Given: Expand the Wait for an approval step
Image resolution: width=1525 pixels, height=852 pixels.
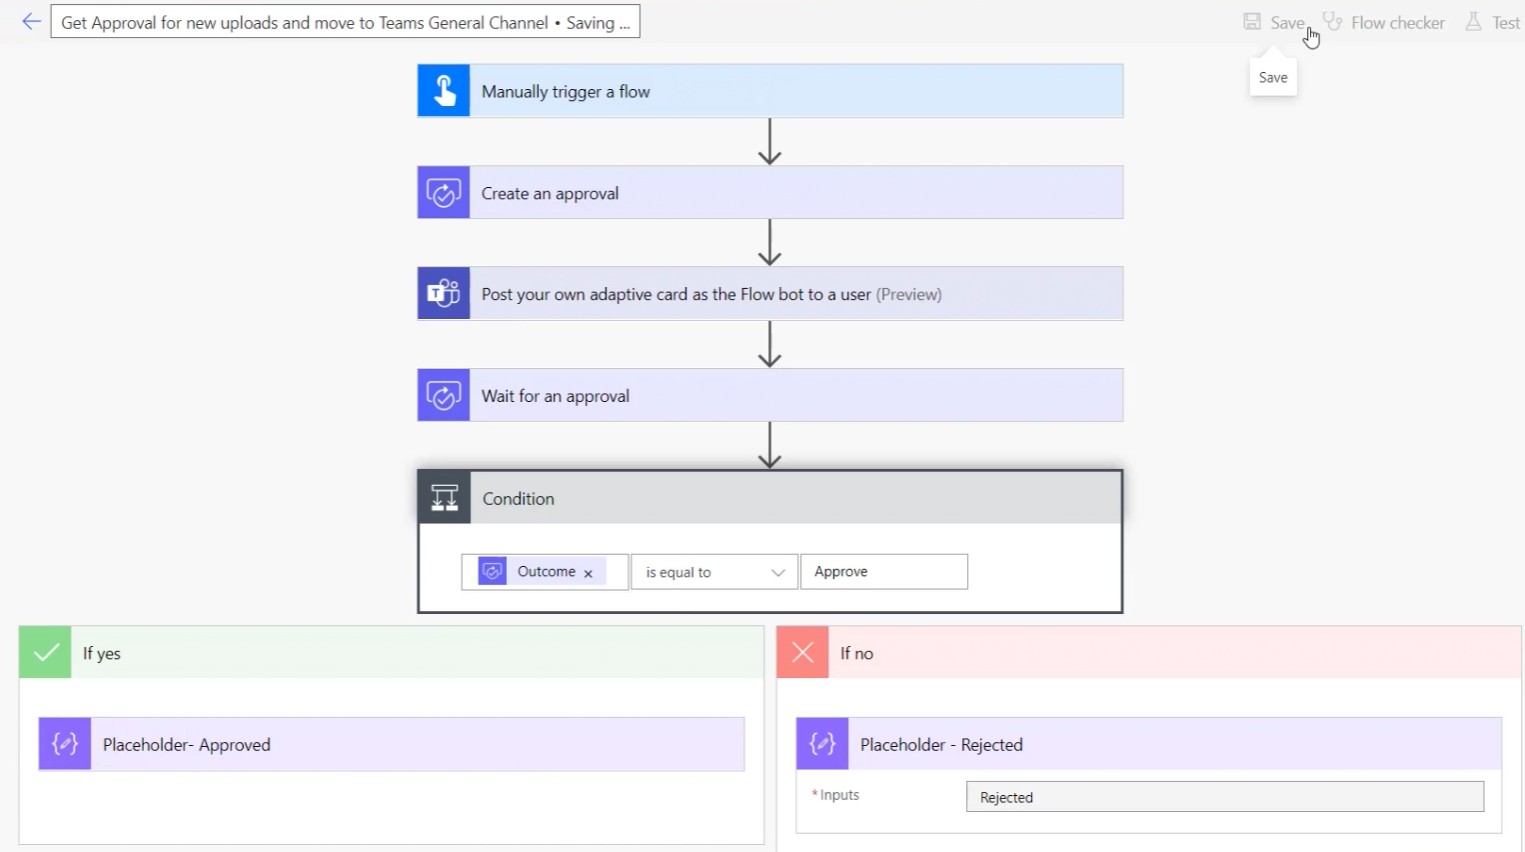Looking at the screenshot, I should click(x=770, y=395).
